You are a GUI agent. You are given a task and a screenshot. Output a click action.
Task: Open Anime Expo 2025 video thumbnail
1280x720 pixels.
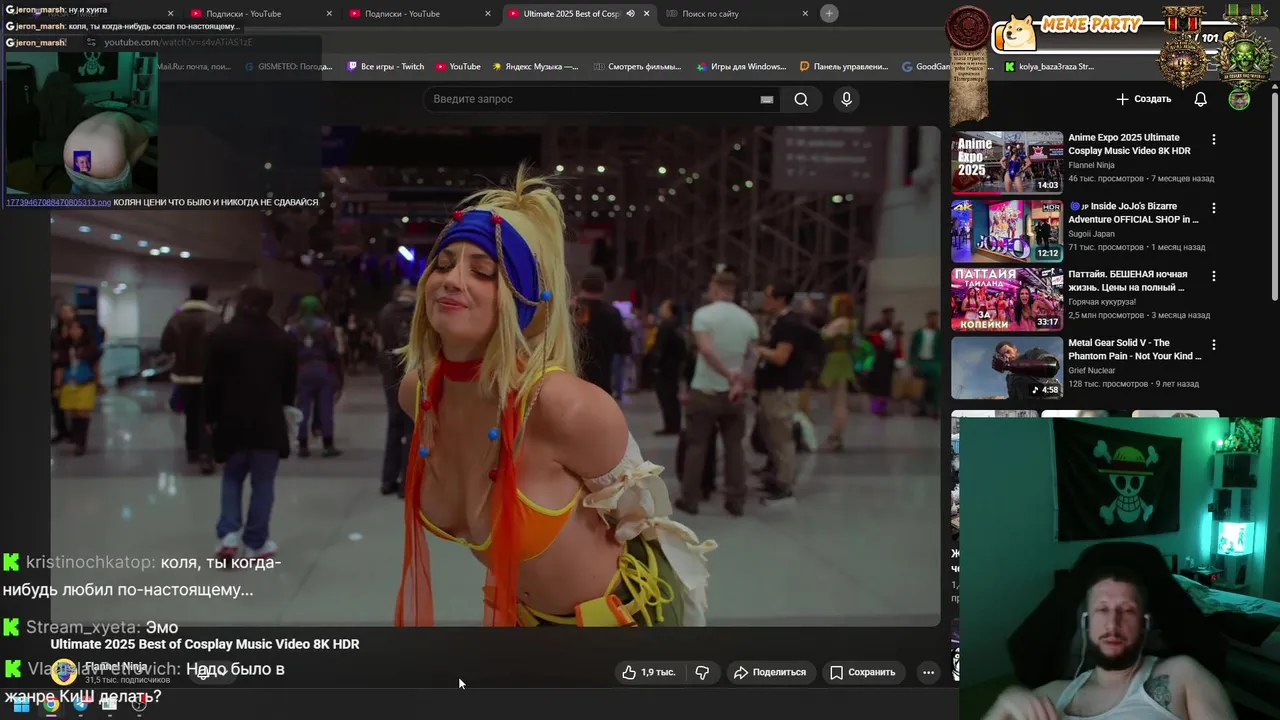pyautogui.click(x=1007, y=162)
